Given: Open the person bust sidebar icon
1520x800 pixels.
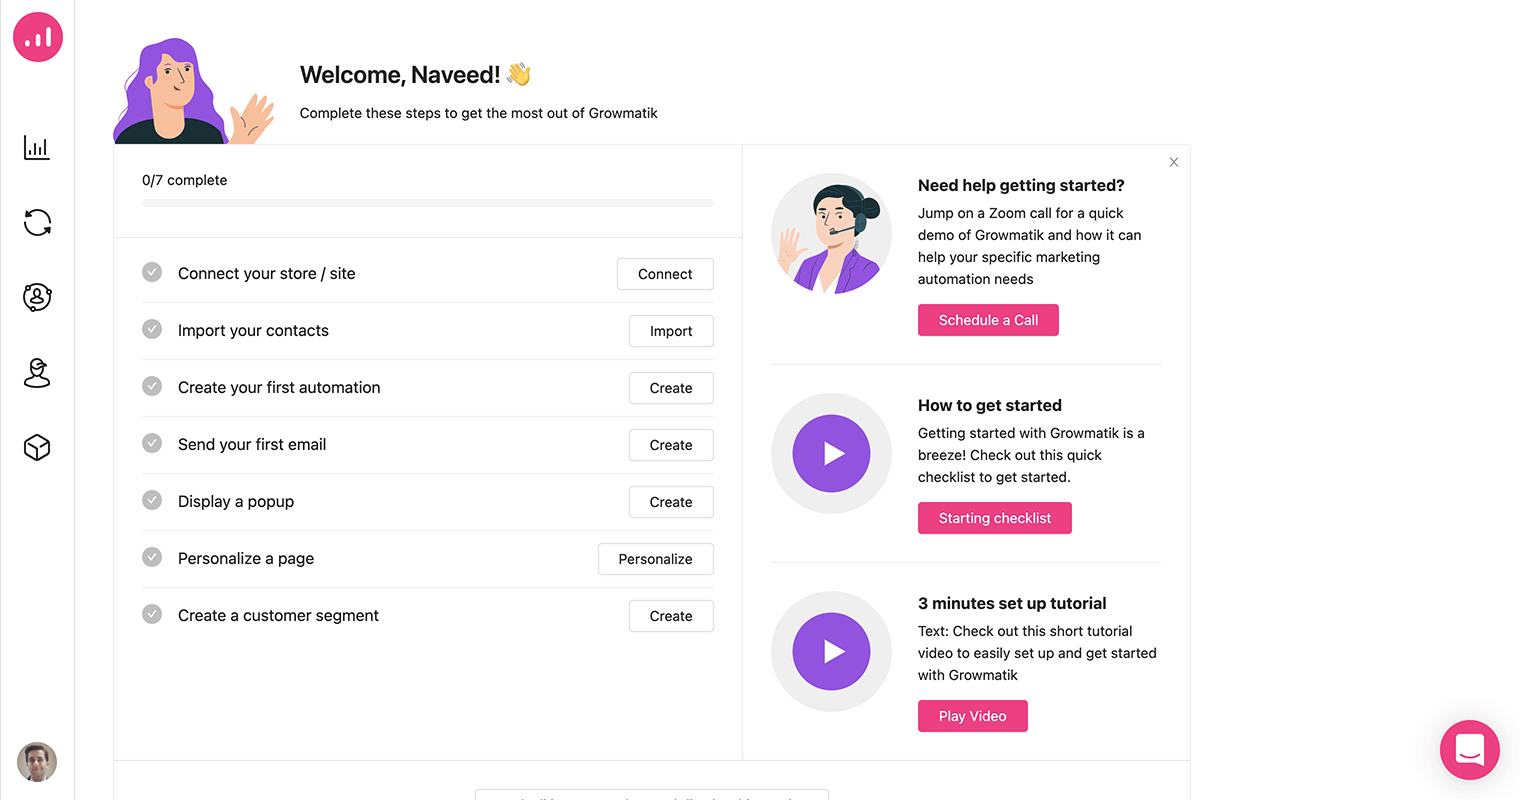Looking at the screenshot, I should 37,373.
